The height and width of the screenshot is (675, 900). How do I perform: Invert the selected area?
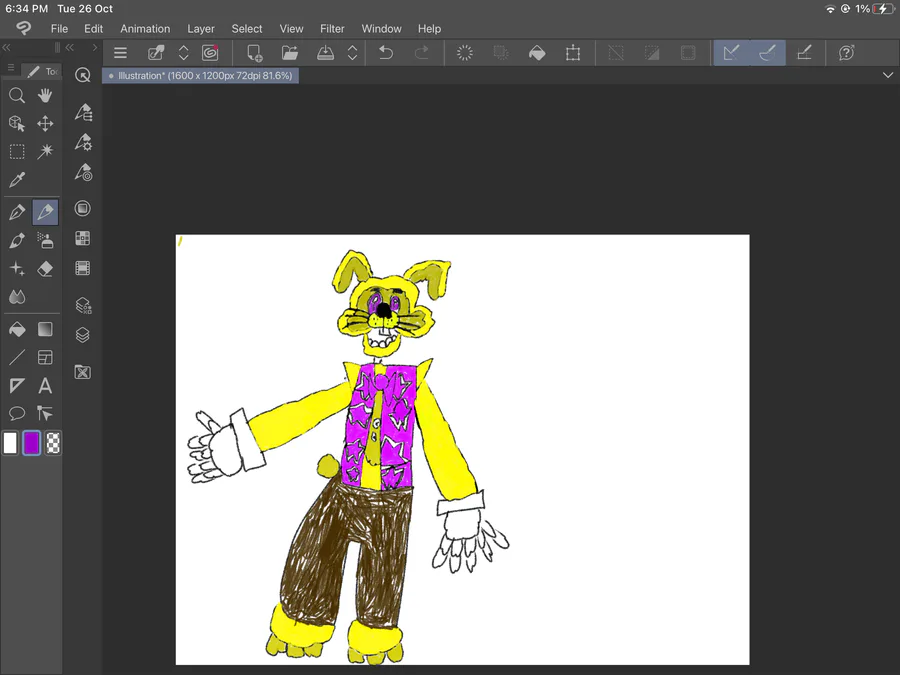[x=652, y=53]
